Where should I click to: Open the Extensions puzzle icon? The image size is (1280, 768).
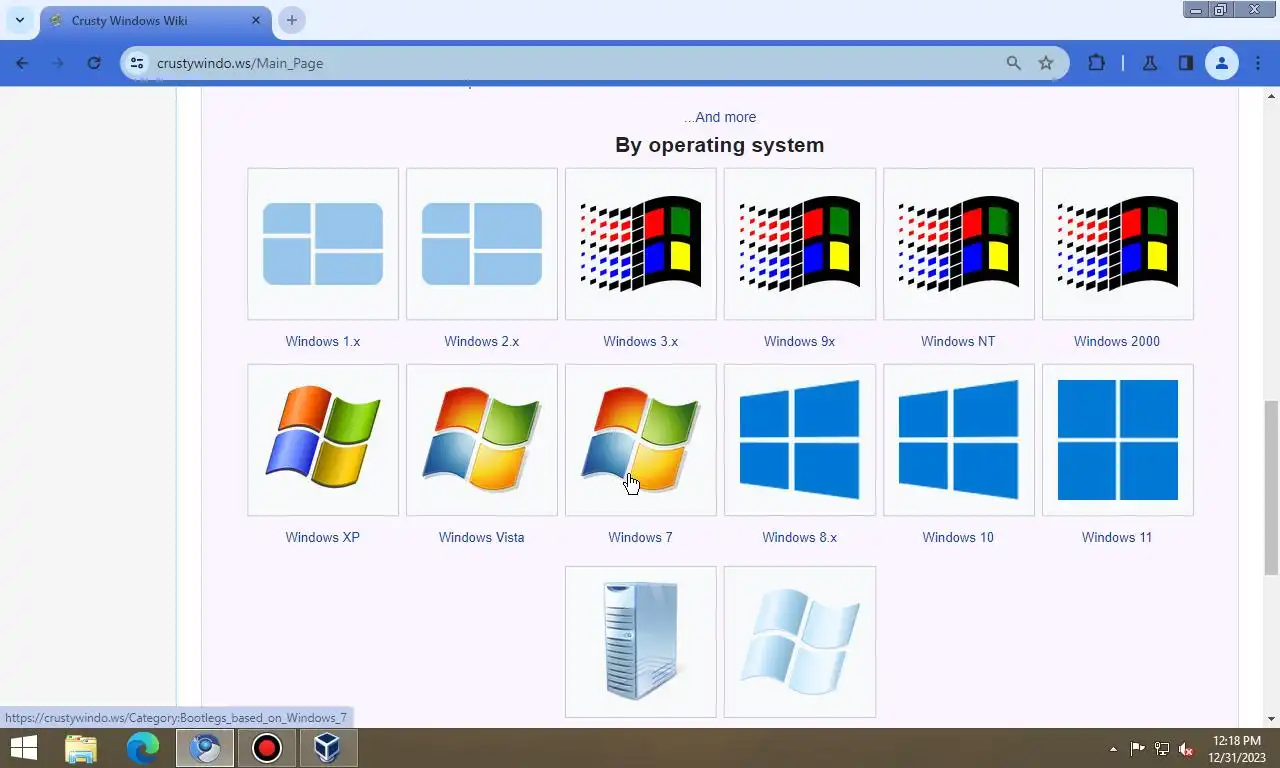click(x=1097, y=63)
